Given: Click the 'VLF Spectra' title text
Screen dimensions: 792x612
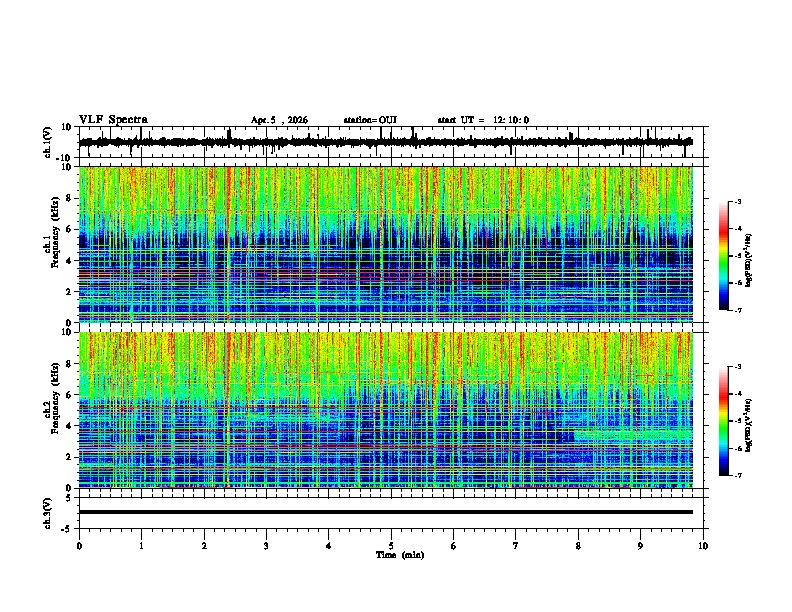Looking at the screenshot, I should pos(113,120).
